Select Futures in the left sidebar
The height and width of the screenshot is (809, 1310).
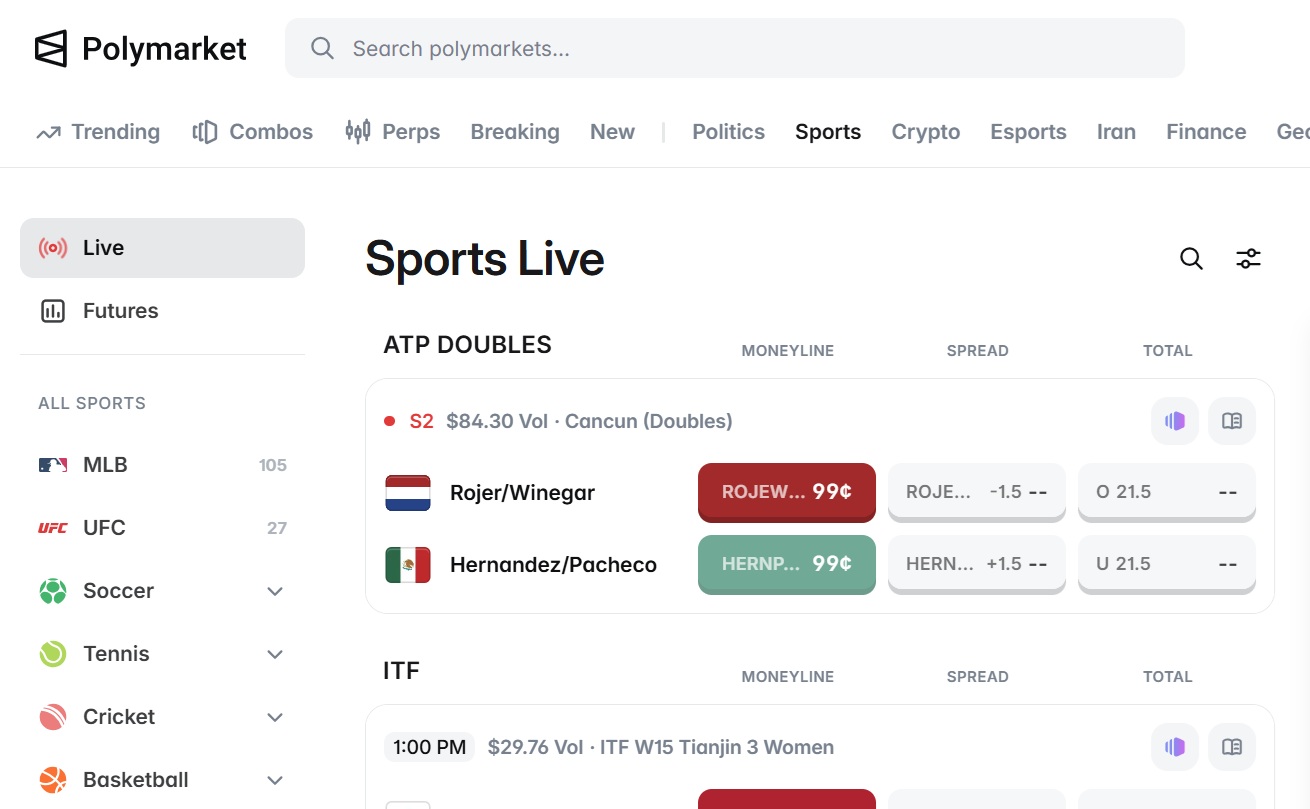[x=162, y=311]
